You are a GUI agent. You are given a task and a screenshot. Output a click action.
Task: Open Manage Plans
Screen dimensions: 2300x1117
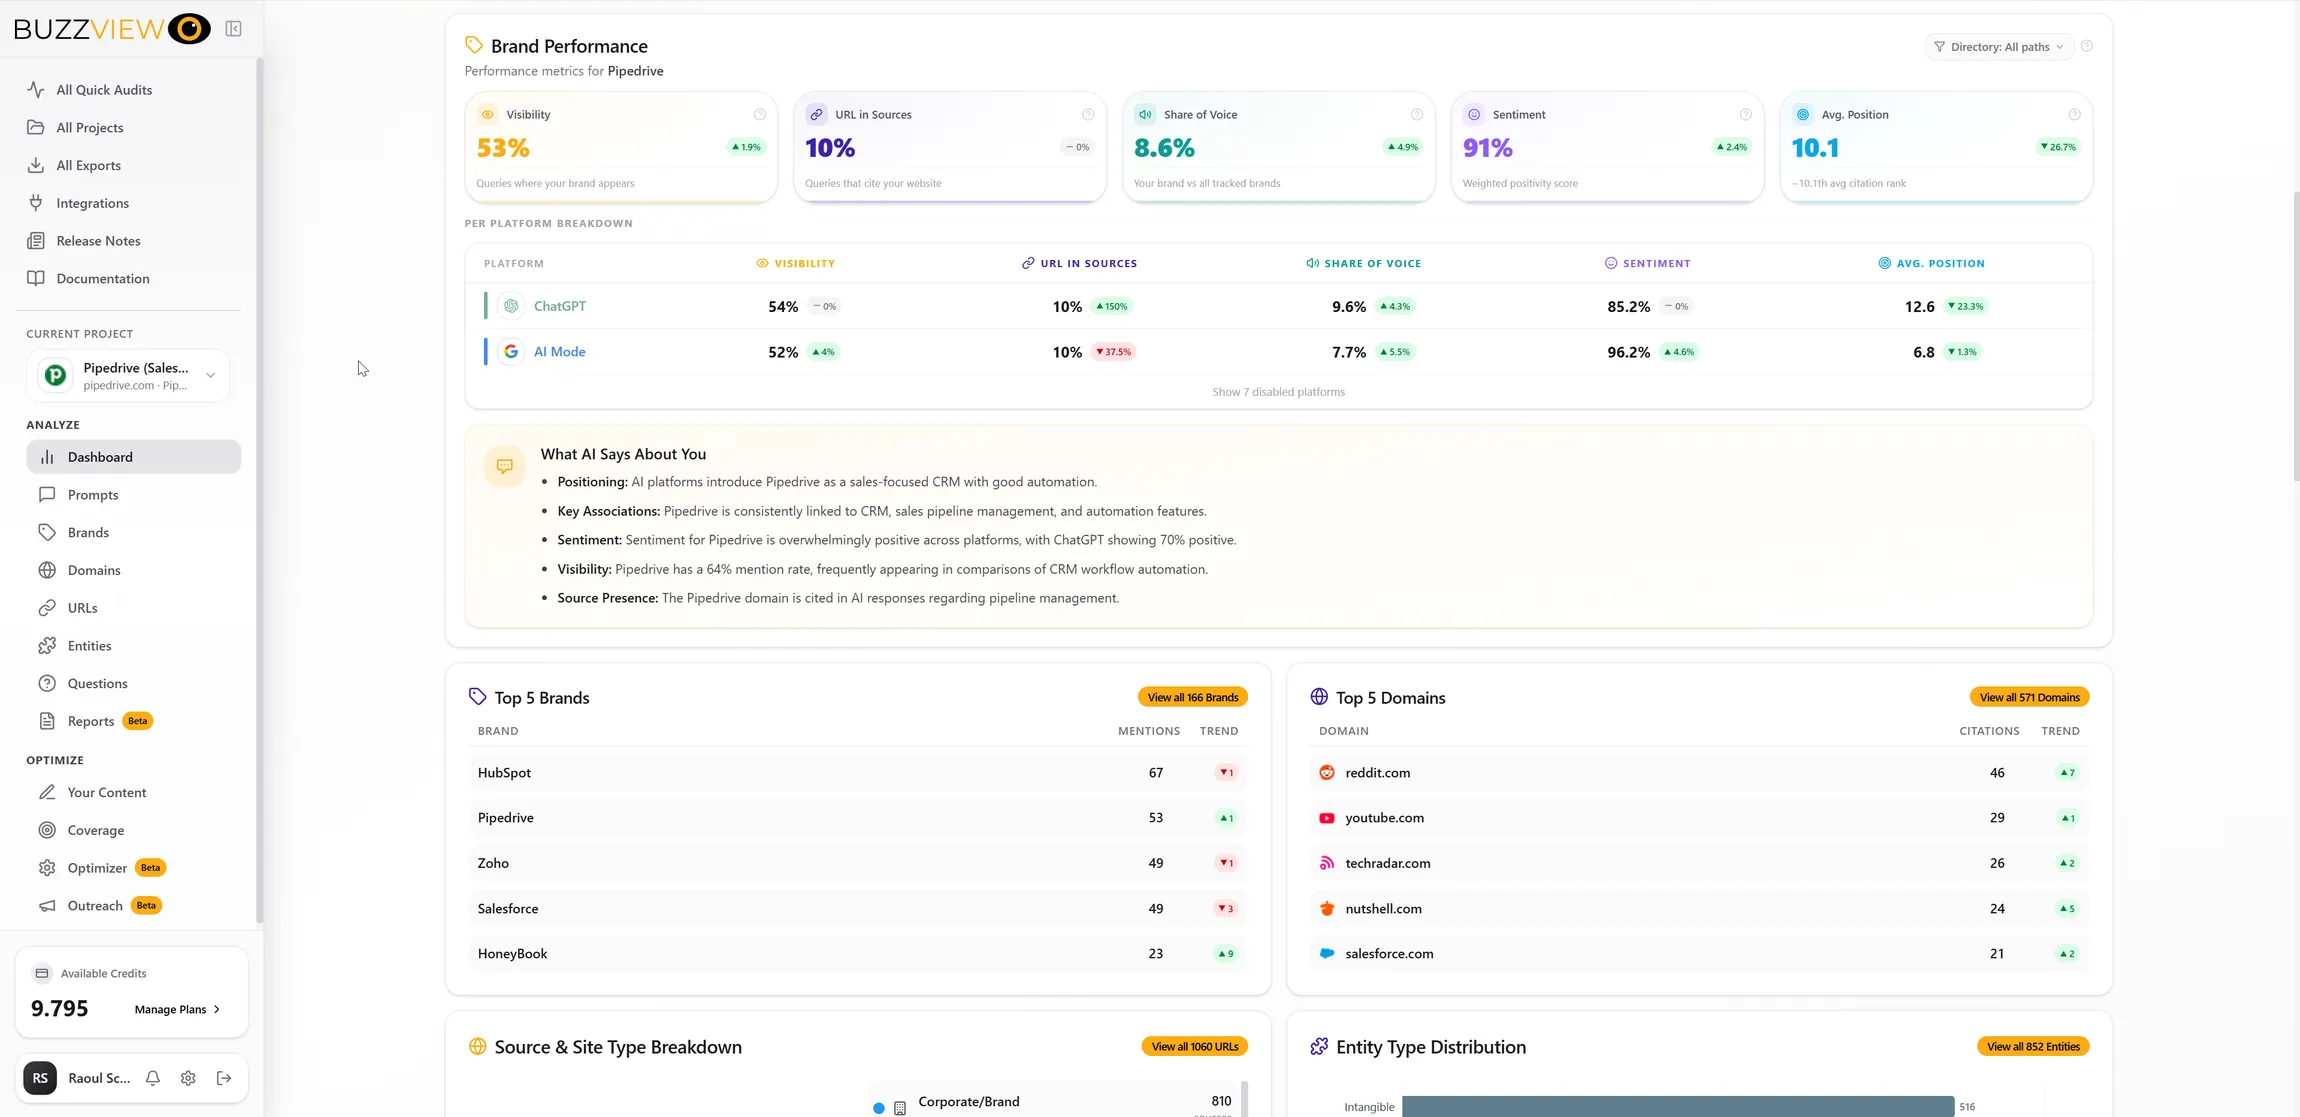click(177, 1009)
